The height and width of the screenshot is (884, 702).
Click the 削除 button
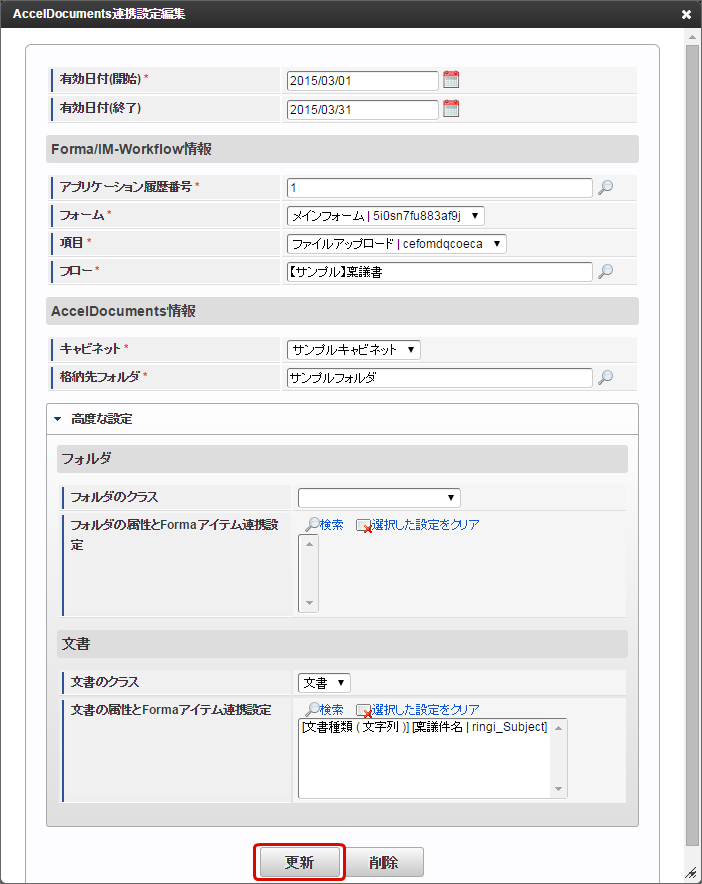click(x=384, y=862)
